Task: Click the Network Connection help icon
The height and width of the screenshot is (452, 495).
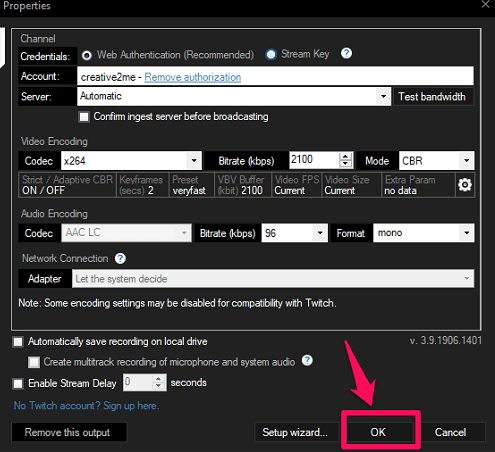Action: (120, 258)
